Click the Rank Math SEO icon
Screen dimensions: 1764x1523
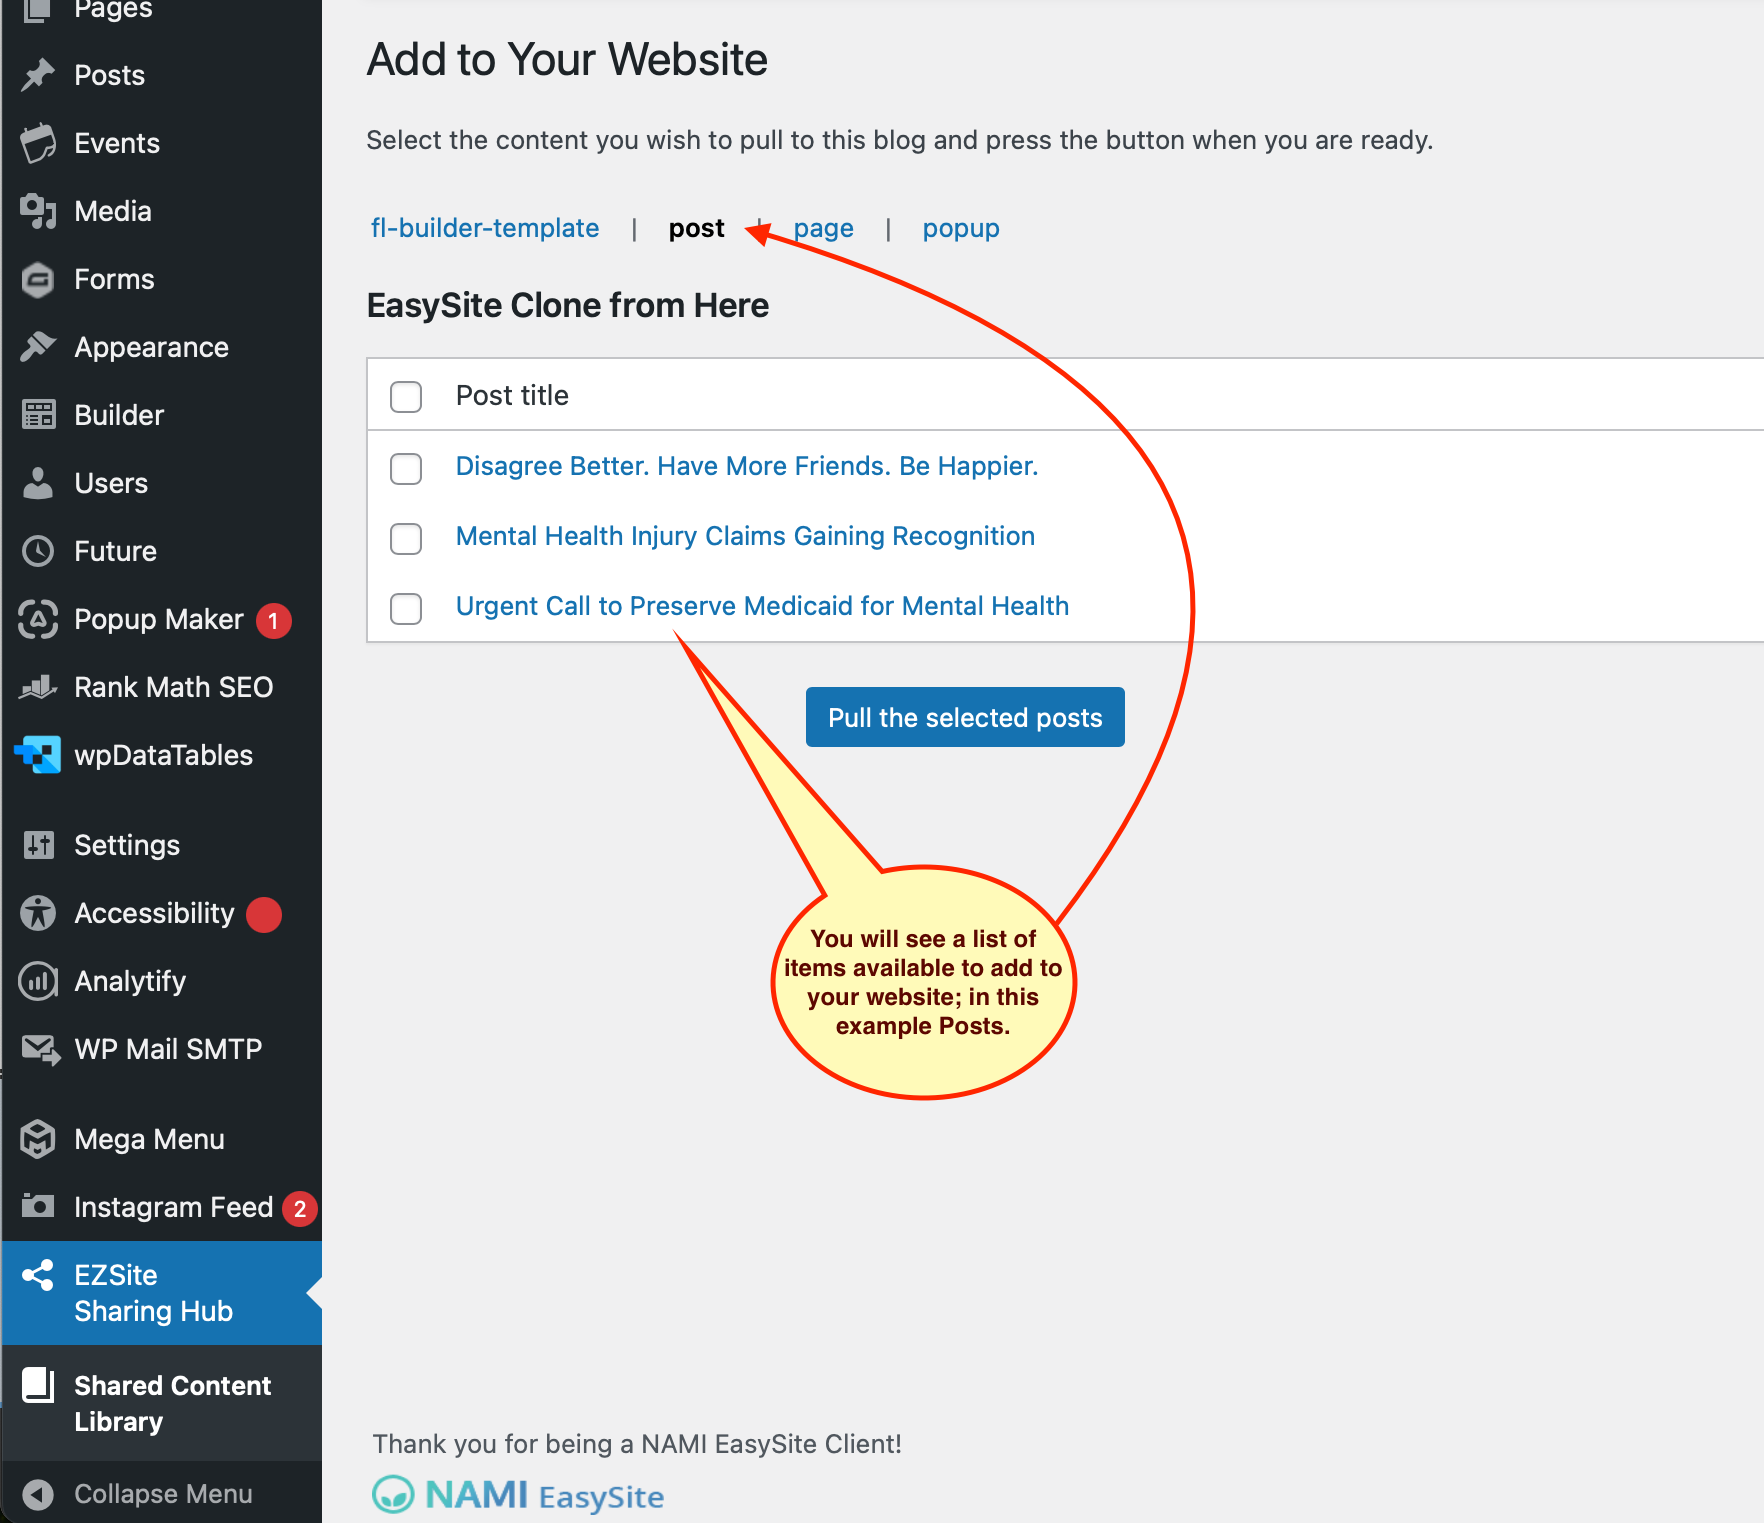pyautogui.click(x=38, y=687)
